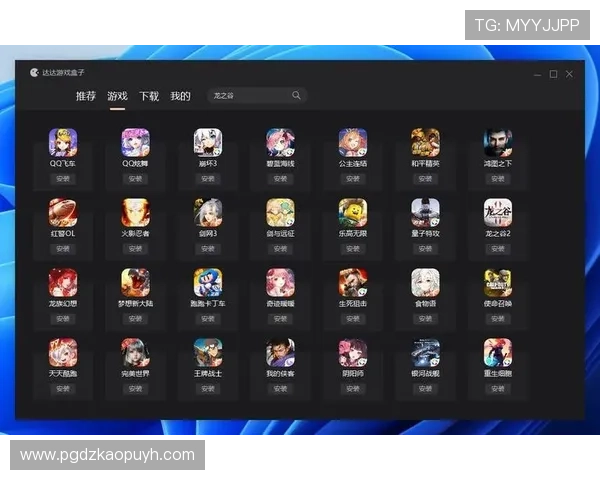
Task: Open the QQ飞车 game icon
Action: click(x=63, y=142)
